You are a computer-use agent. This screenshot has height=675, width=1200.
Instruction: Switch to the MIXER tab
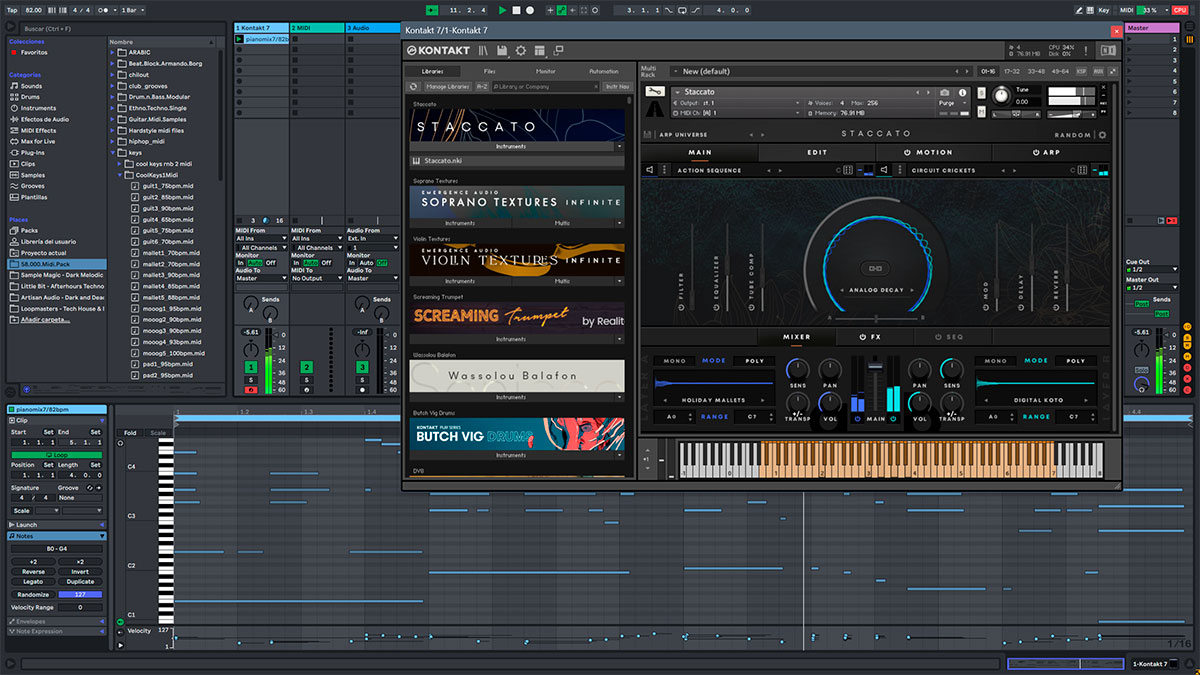[x=797, y=337]
